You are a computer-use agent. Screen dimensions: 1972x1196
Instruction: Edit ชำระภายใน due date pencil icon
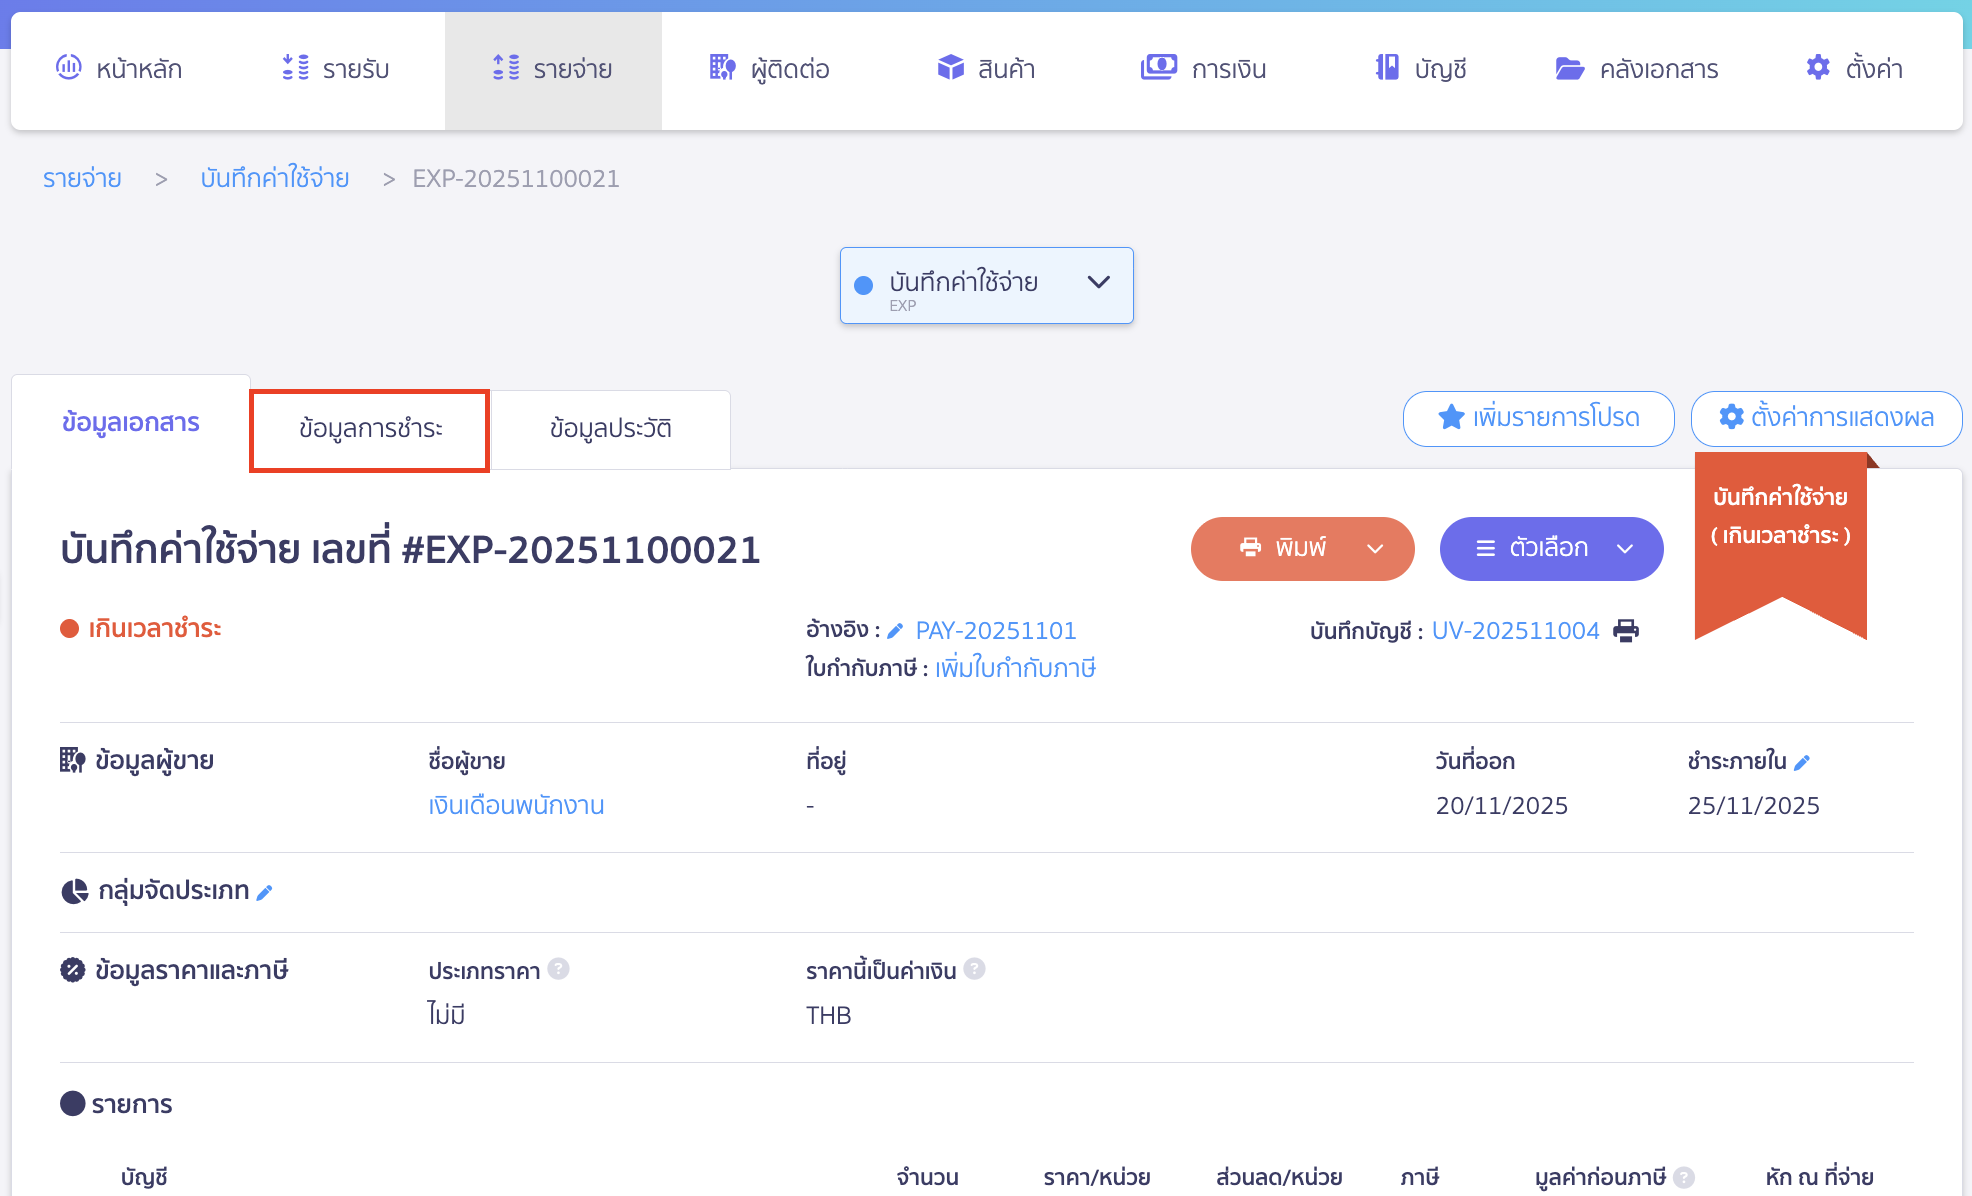click(x=1802, y=763)
